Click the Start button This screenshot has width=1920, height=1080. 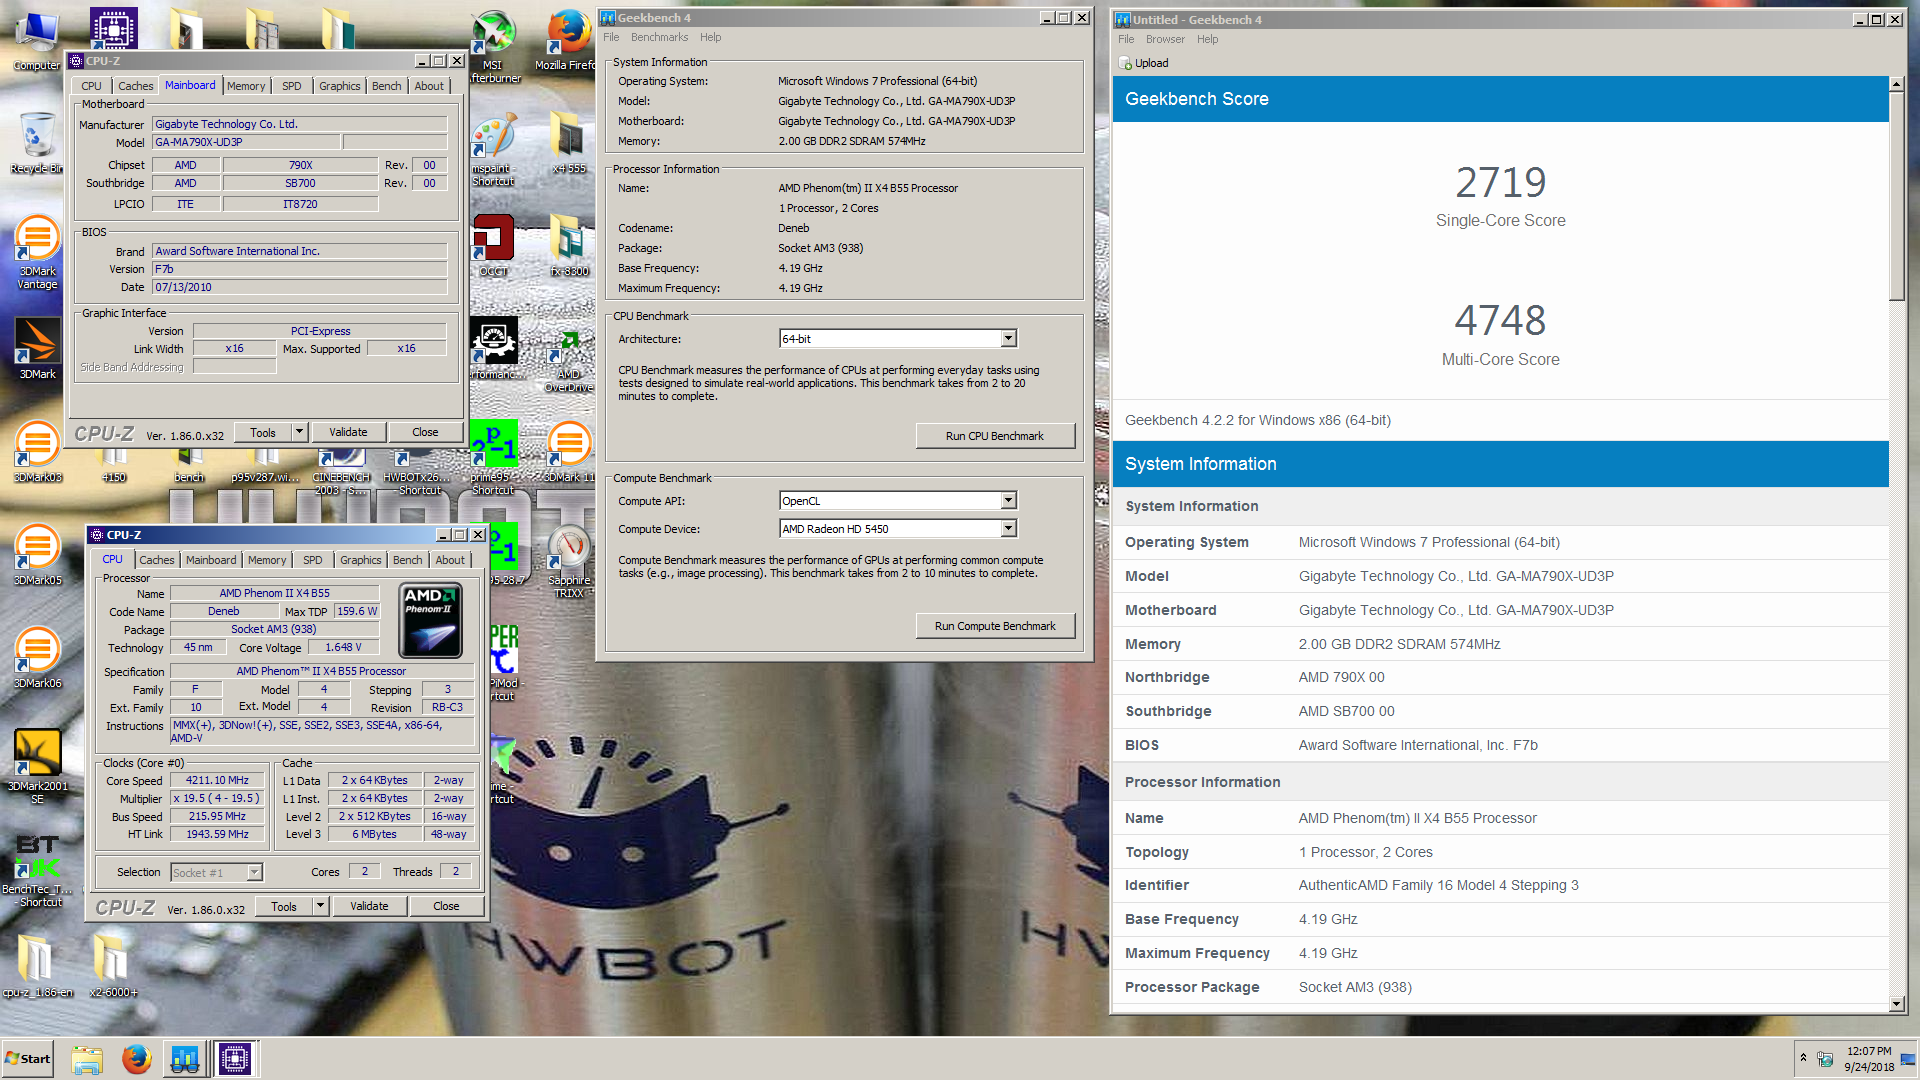tap(28, 1059)
